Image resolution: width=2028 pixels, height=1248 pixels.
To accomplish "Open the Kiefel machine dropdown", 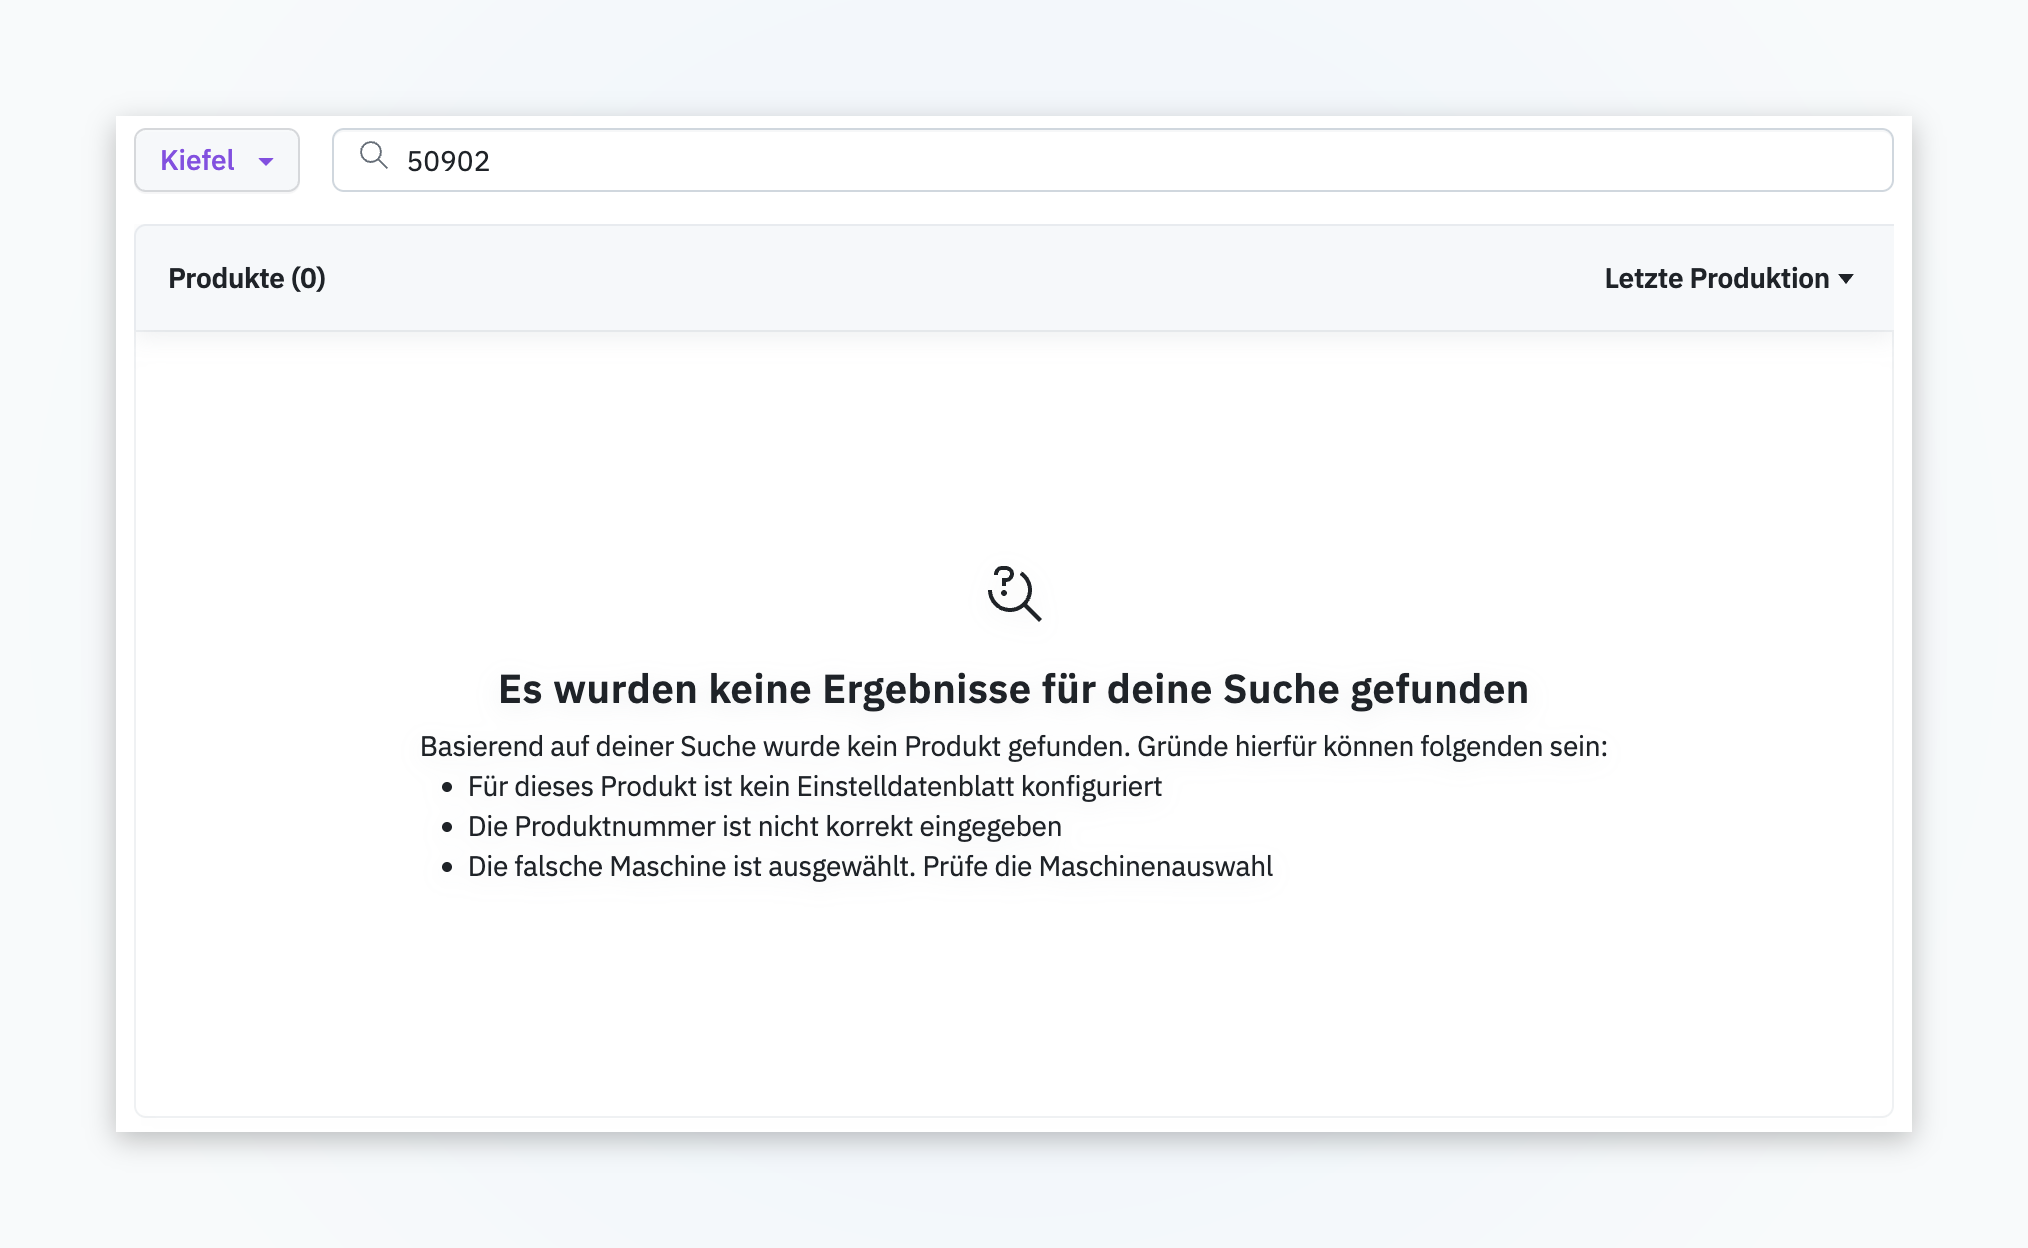I will [x=217, y=160].
